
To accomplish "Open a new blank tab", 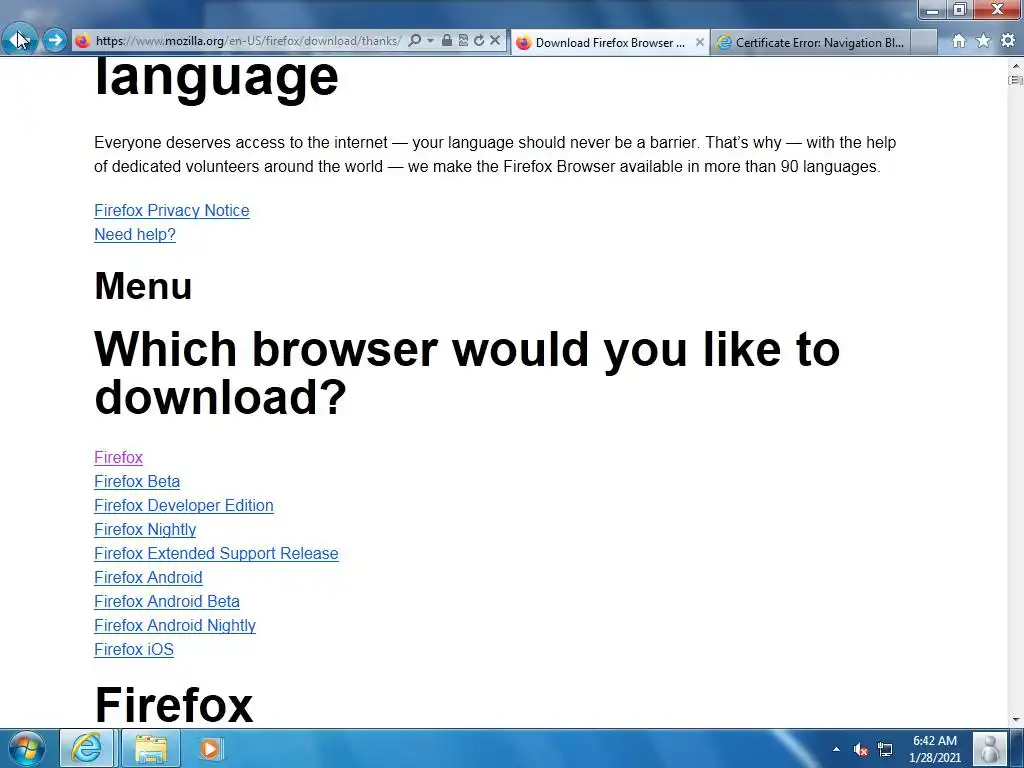I will 924,42.
